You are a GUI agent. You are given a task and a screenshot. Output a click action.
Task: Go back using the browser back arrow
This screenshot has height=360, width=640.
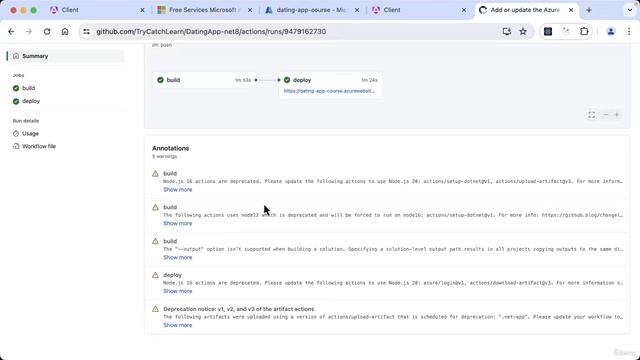[x=11, y=31]
